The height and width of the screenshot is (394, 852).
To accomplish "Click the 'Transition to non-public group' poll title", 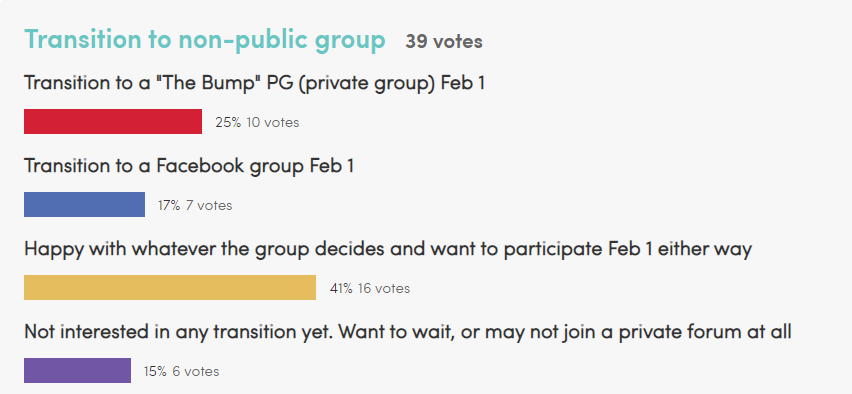I will coord(205,41).
